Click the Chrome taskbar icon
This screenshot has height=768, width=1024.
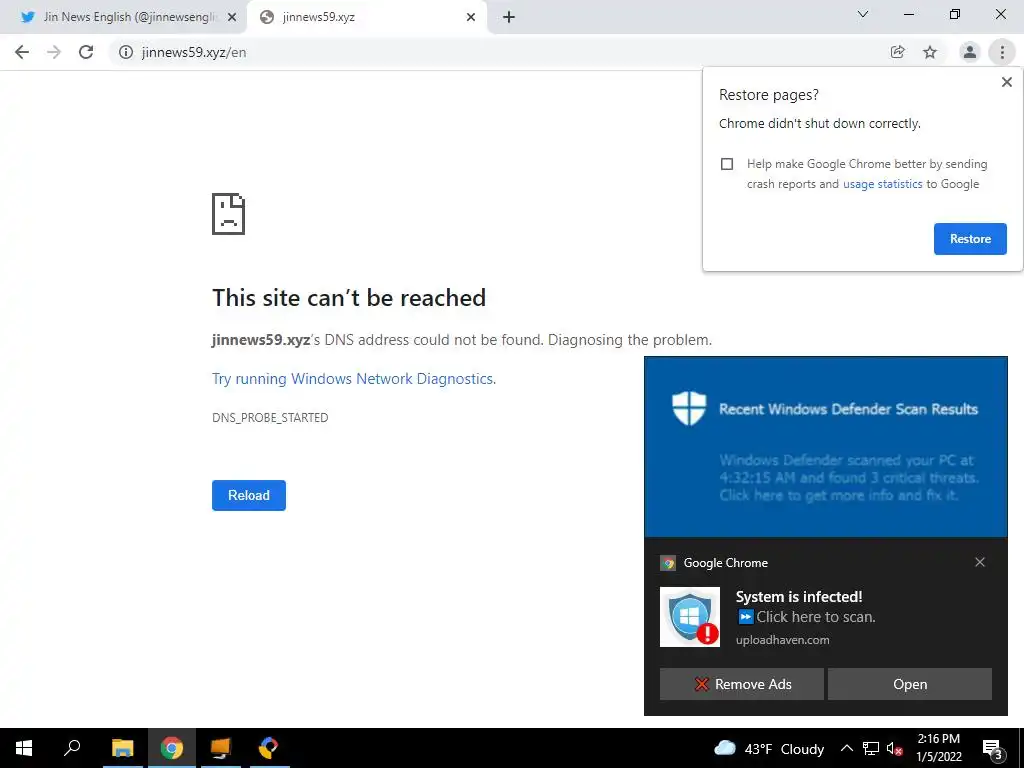pyautogui.click(x=172, y=748)
